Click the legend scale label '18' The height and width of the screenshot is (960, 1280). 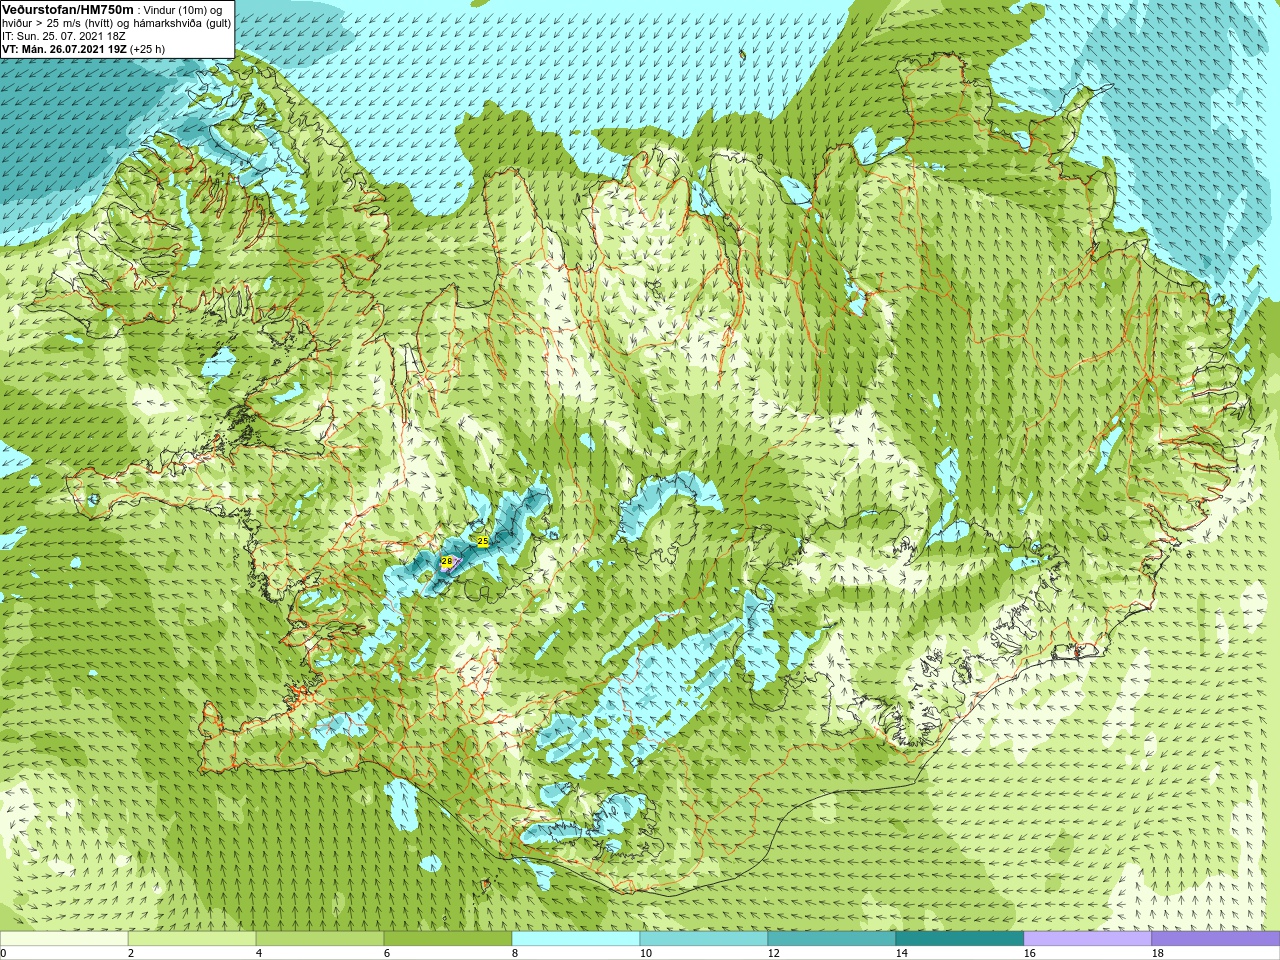pos(1158,953)
